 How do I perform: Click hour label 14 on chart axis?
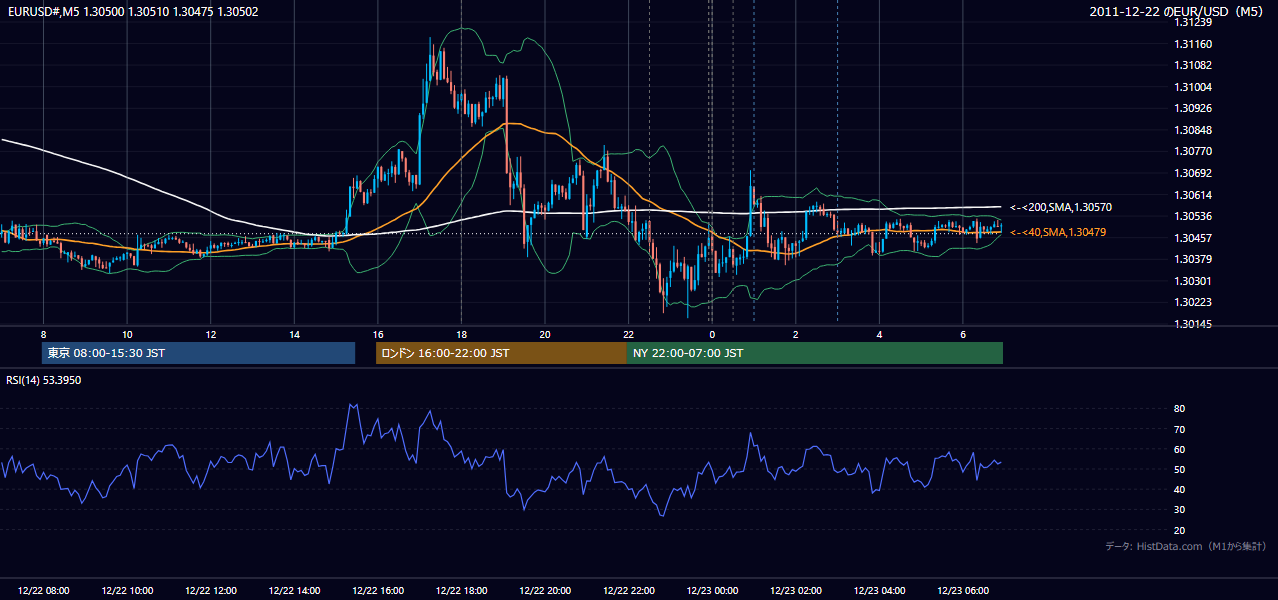(x=294, y=334)
